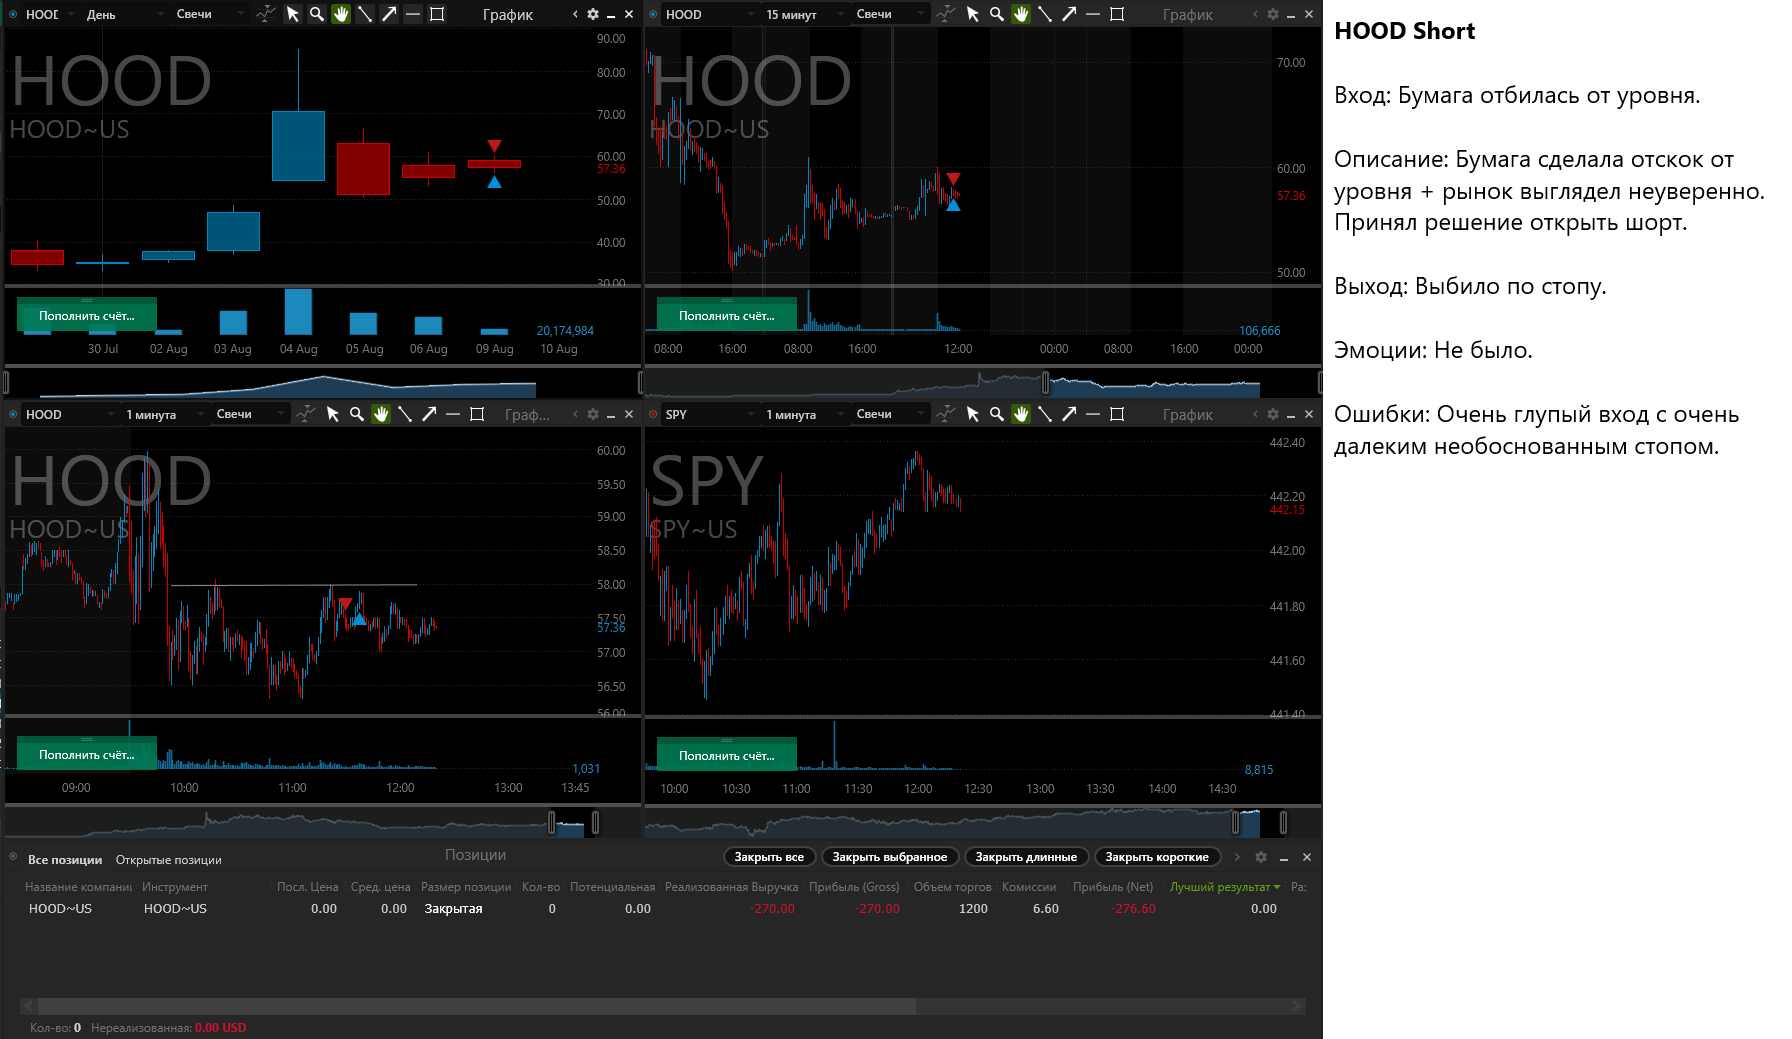Sort by the Лучший результат column header
The width and height of the screenshot is (1792, 1039).
point(1224,887)
